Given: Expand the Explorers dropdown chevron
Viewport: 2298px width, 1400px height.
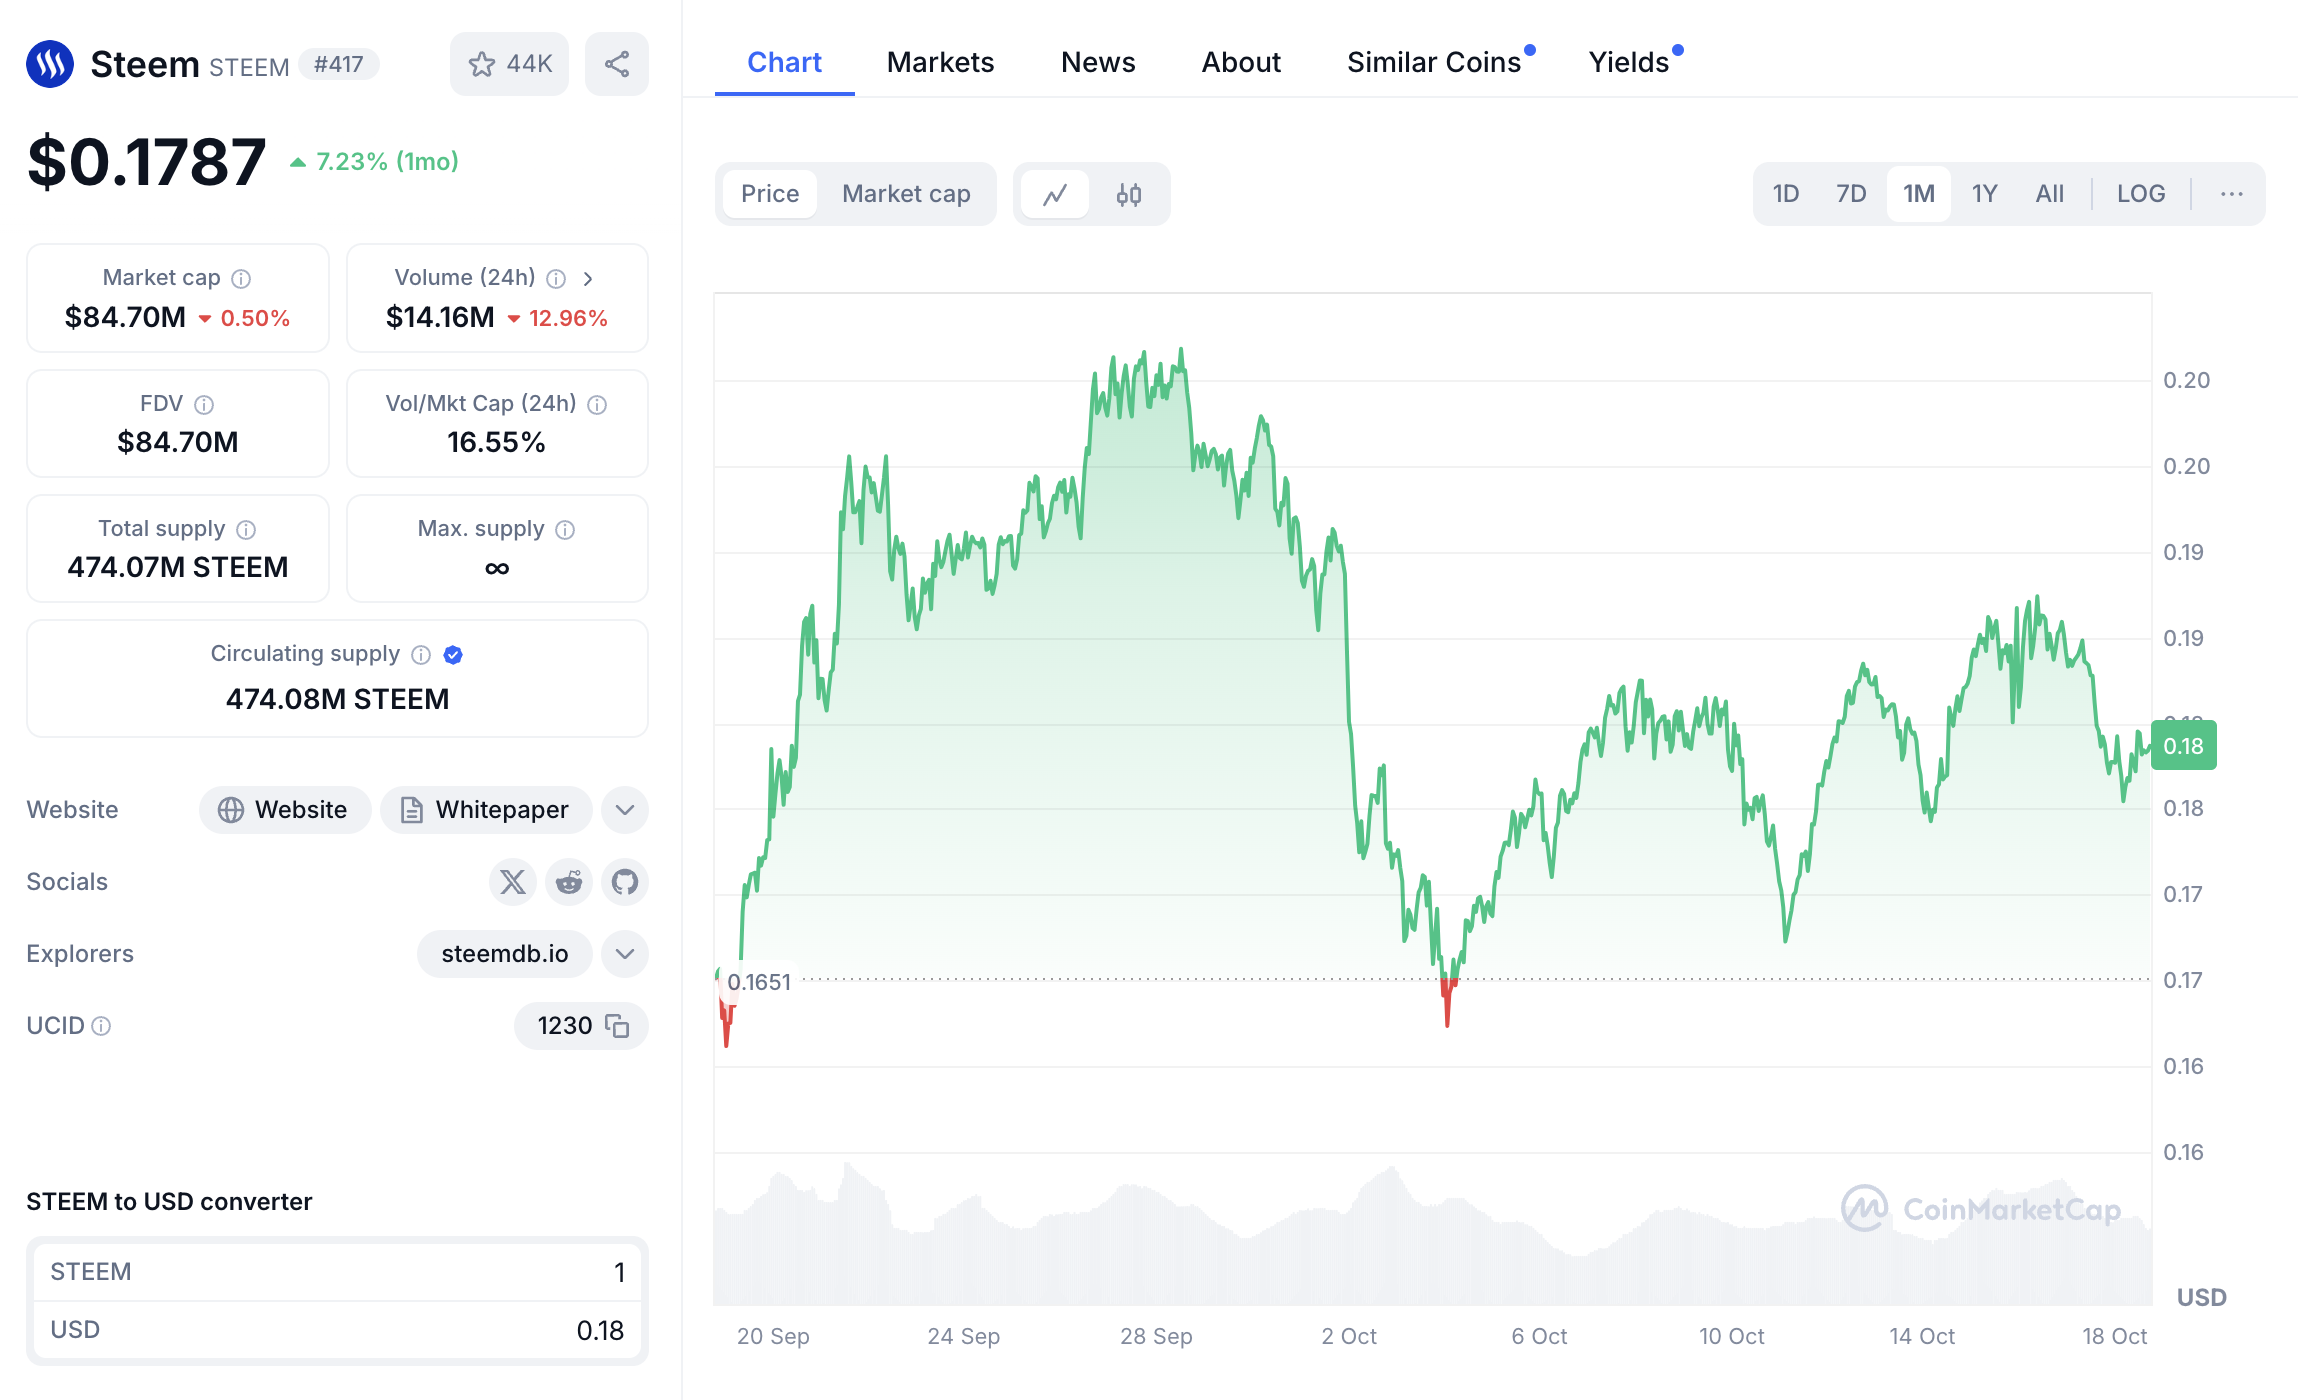Looking at the screenshot, I should point(625,954).
